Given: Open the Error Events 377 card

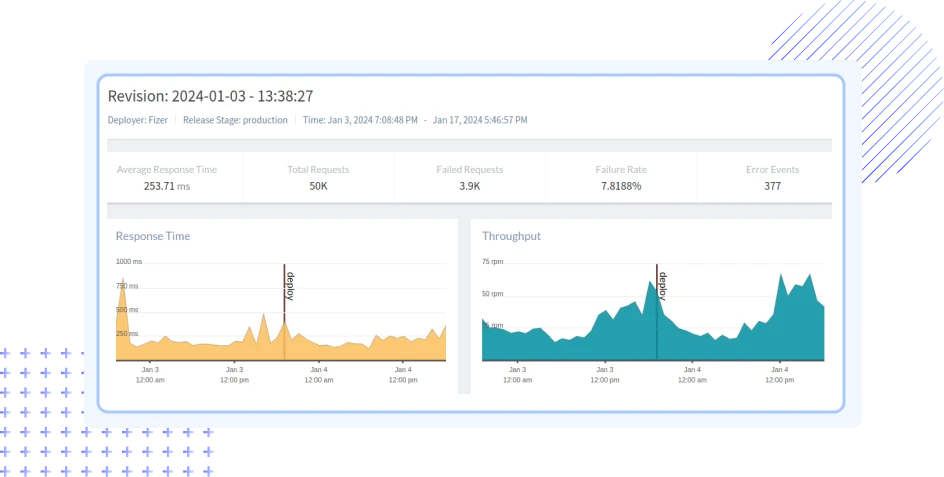Looking at the screenshot, I should (772, 177).
